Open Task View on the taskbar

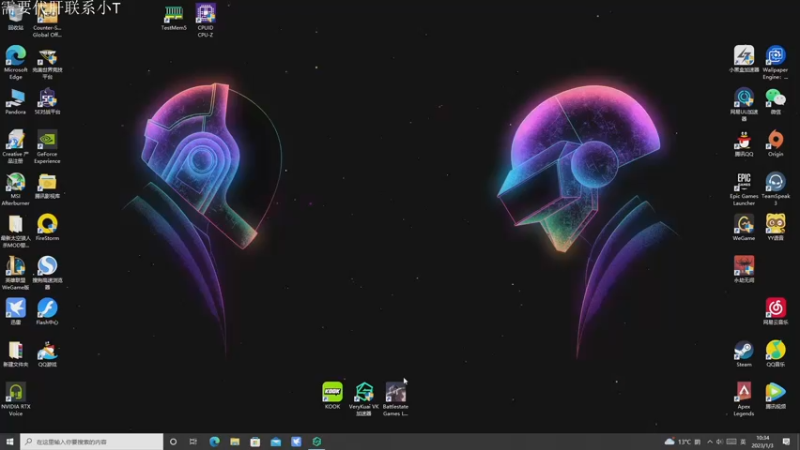tap(193, 441)
